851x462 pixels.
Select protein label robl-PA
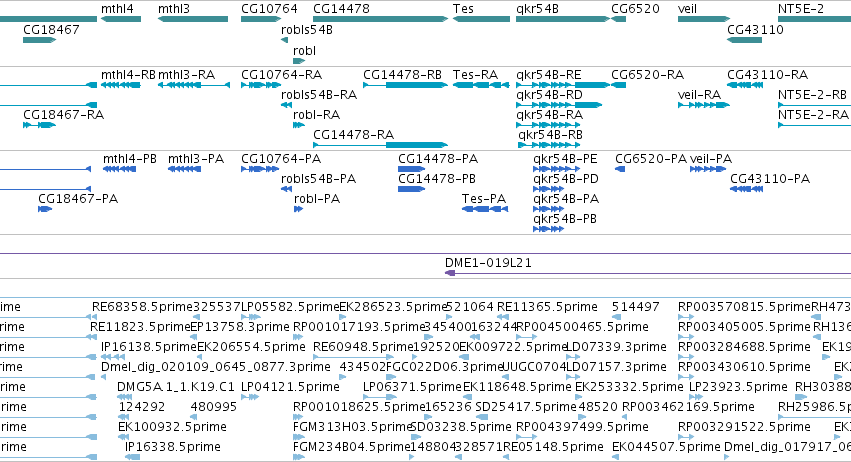pos(317,199)
